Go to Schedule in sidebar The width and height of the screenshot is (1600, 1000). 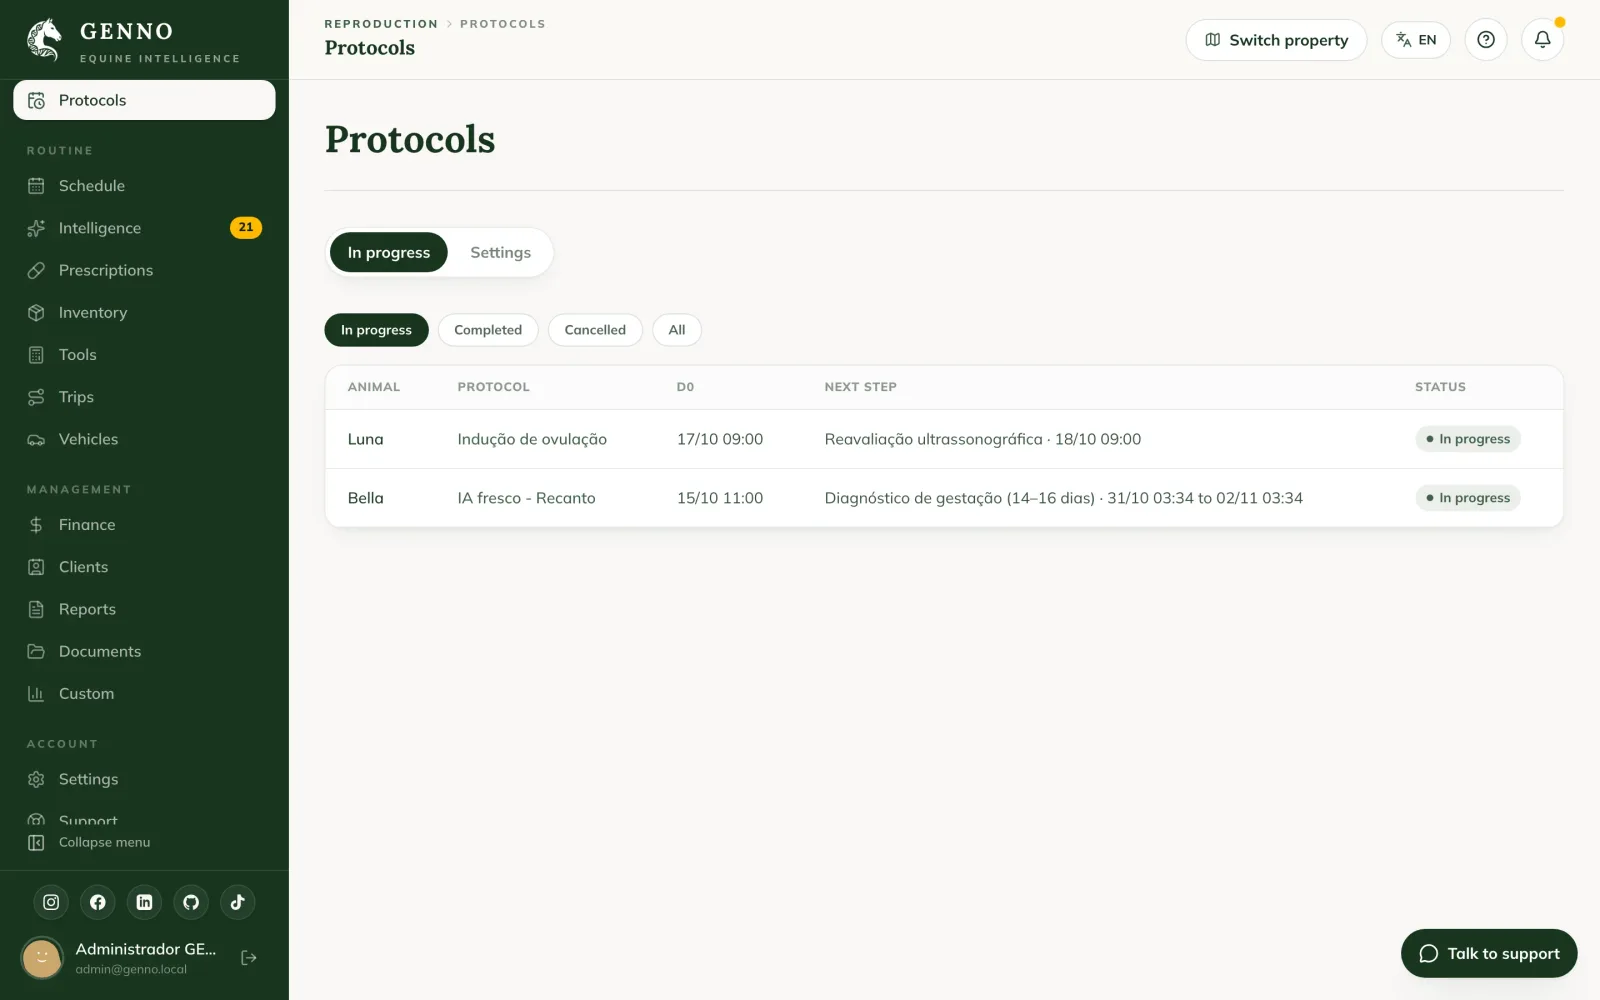pyautogui.click(x=144, y=186)
